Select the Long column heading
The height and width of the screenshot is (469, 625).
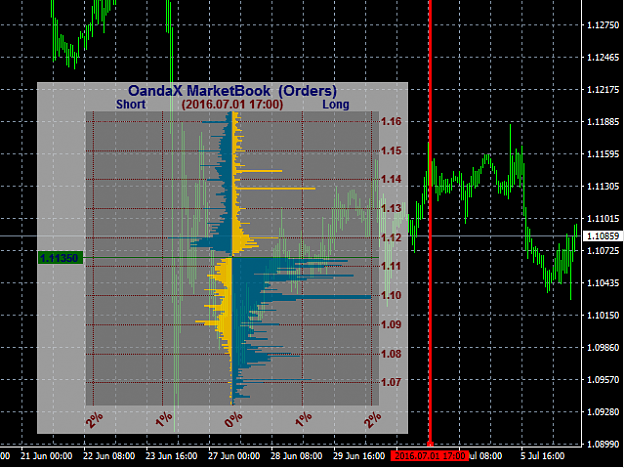(x=336, y=104)
